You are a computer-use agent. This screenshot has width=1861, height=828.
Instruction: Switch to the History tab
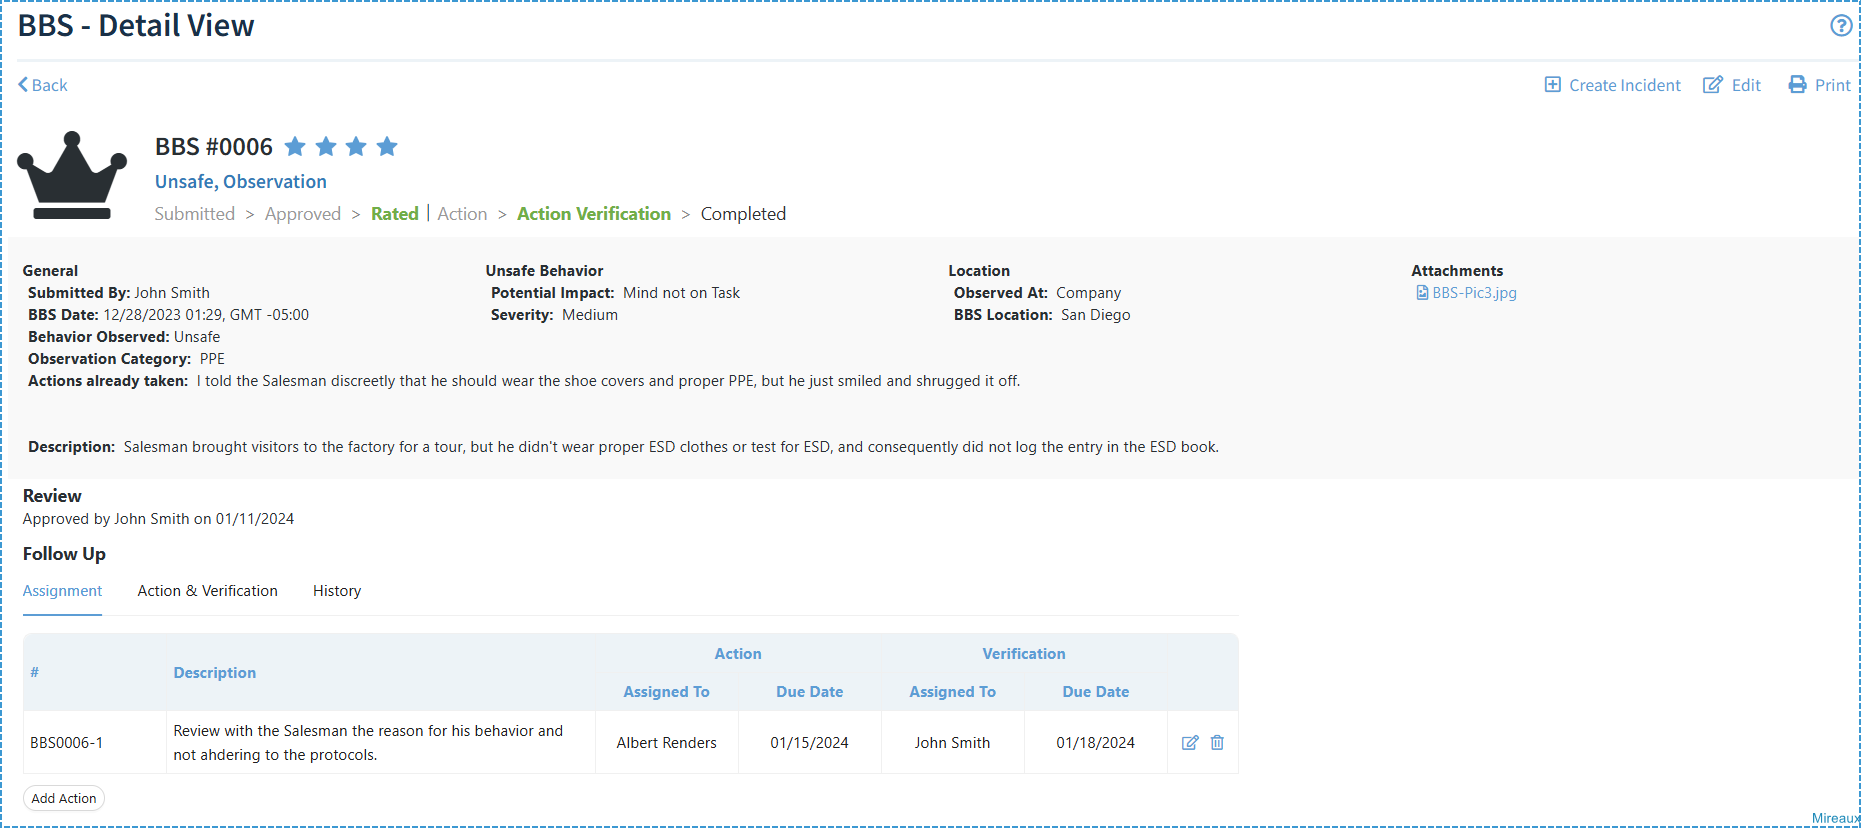coord(337,591)
